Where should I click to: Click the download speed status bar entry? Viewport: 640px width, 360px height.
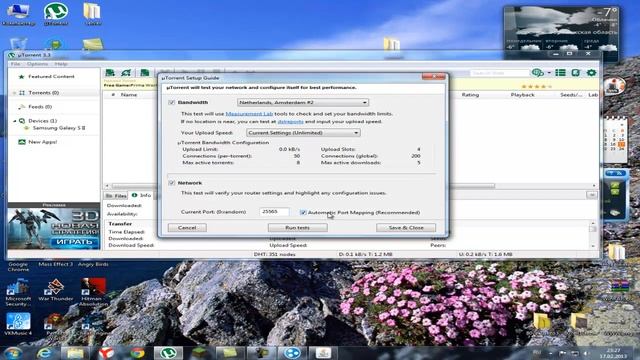tap(365, 254)
